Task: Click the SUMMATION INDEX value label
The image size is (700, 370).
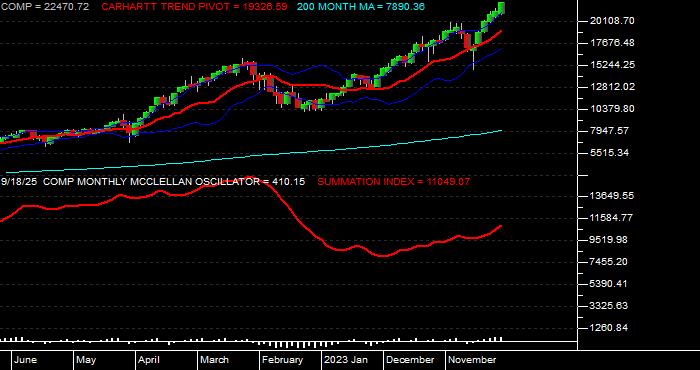Action: point(393,182)
